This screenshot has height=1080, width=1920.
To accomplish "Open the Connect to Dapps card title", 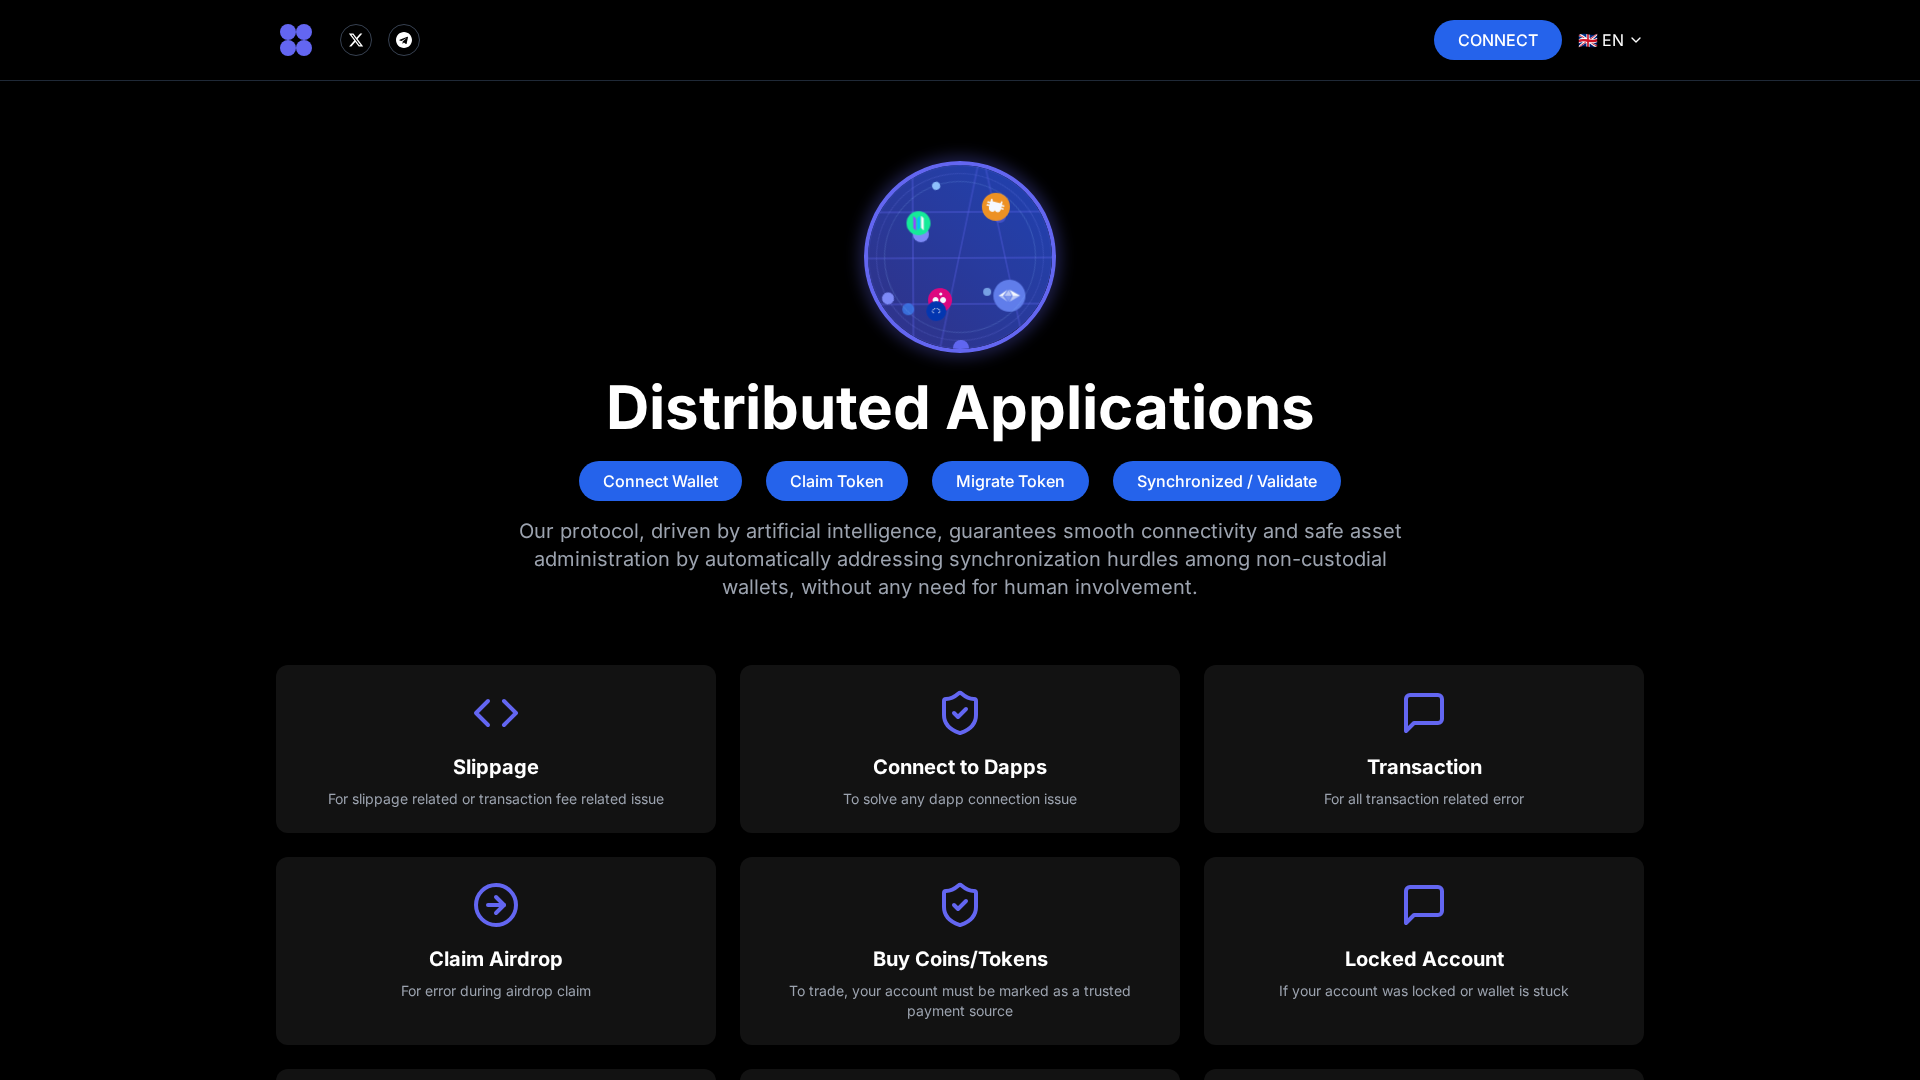I will tap(960, 767).
